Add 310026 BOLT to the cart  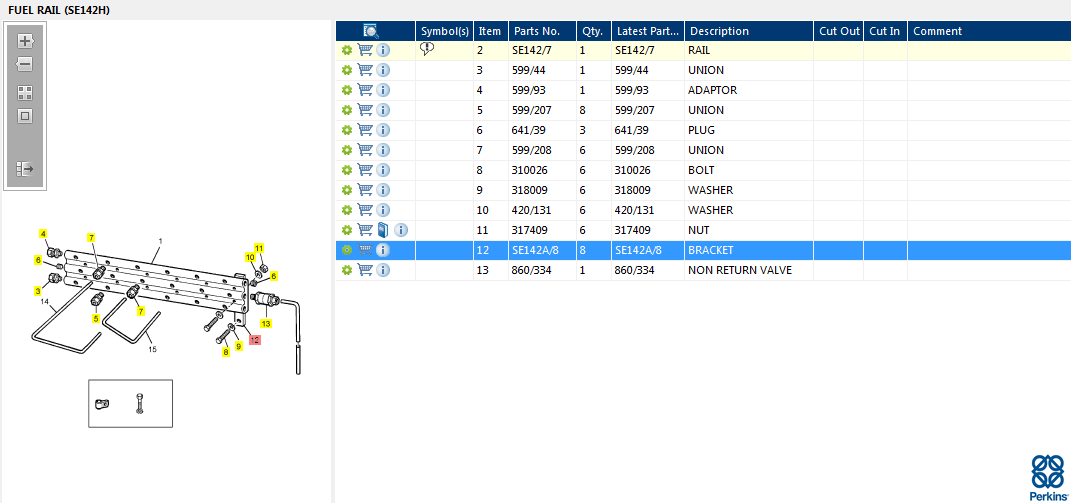click(x=365, y=169)
